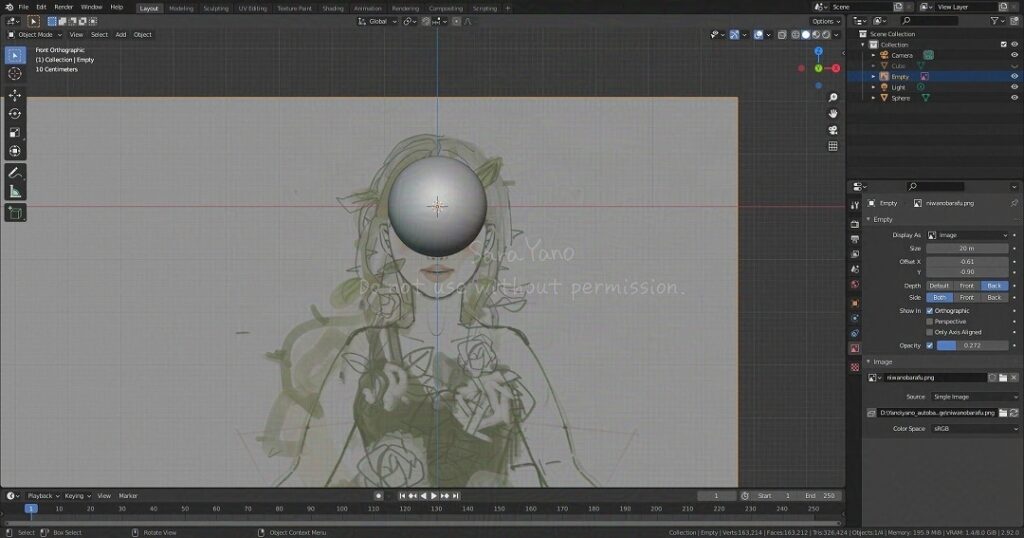The image size is (1024, 538).
Task: Open the Color Space sRGB dropdown
Action: [x=973, y=429]
